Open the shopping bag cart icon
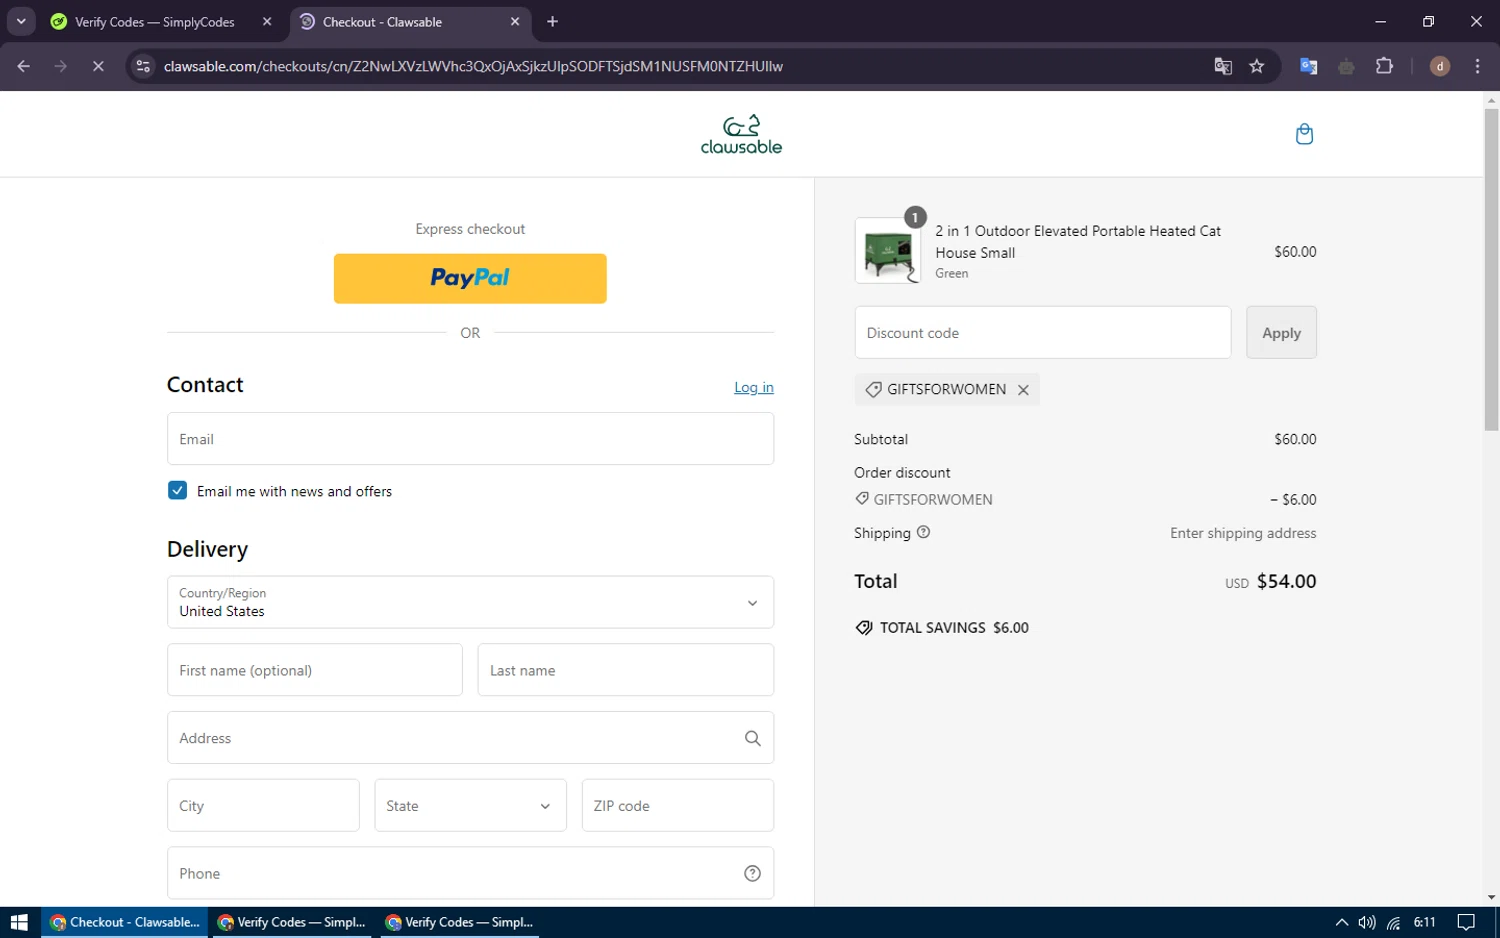The height and width of the screenshot is (938, 1500). (x=1304, y=134)
